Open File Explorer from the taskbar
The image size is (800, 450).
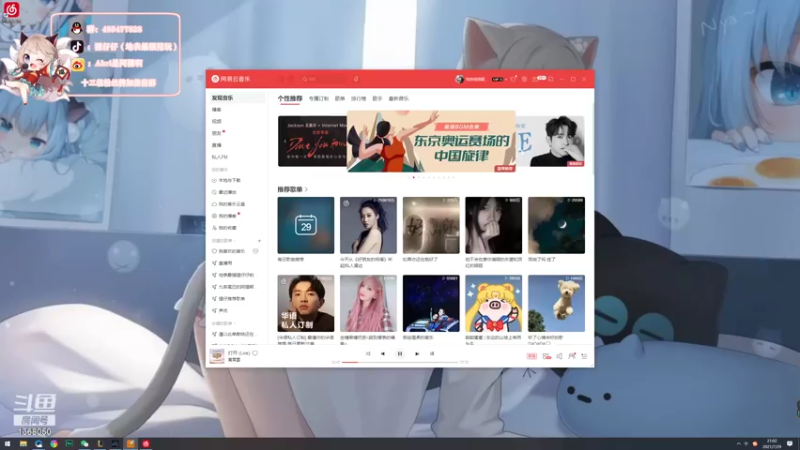[23, 444]
